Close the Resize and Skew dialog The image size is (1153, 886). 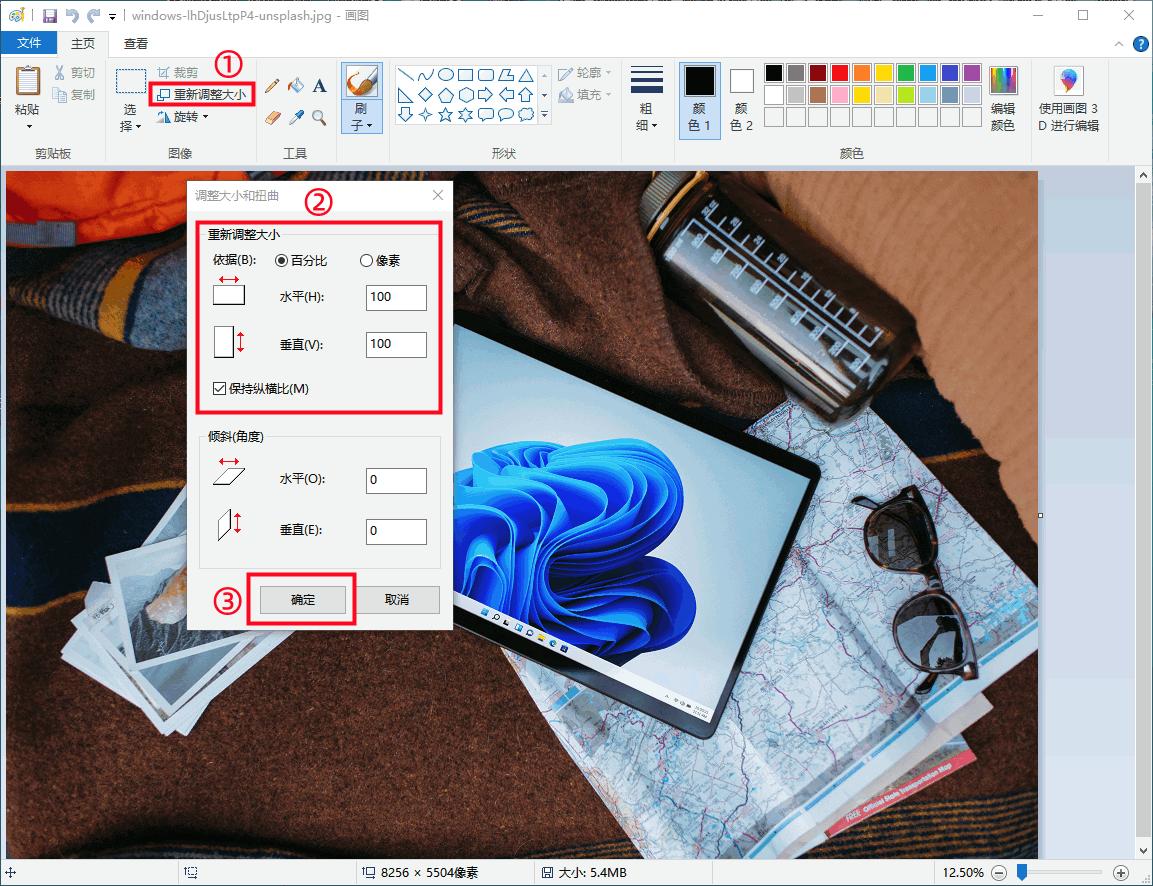pos(438,195)
